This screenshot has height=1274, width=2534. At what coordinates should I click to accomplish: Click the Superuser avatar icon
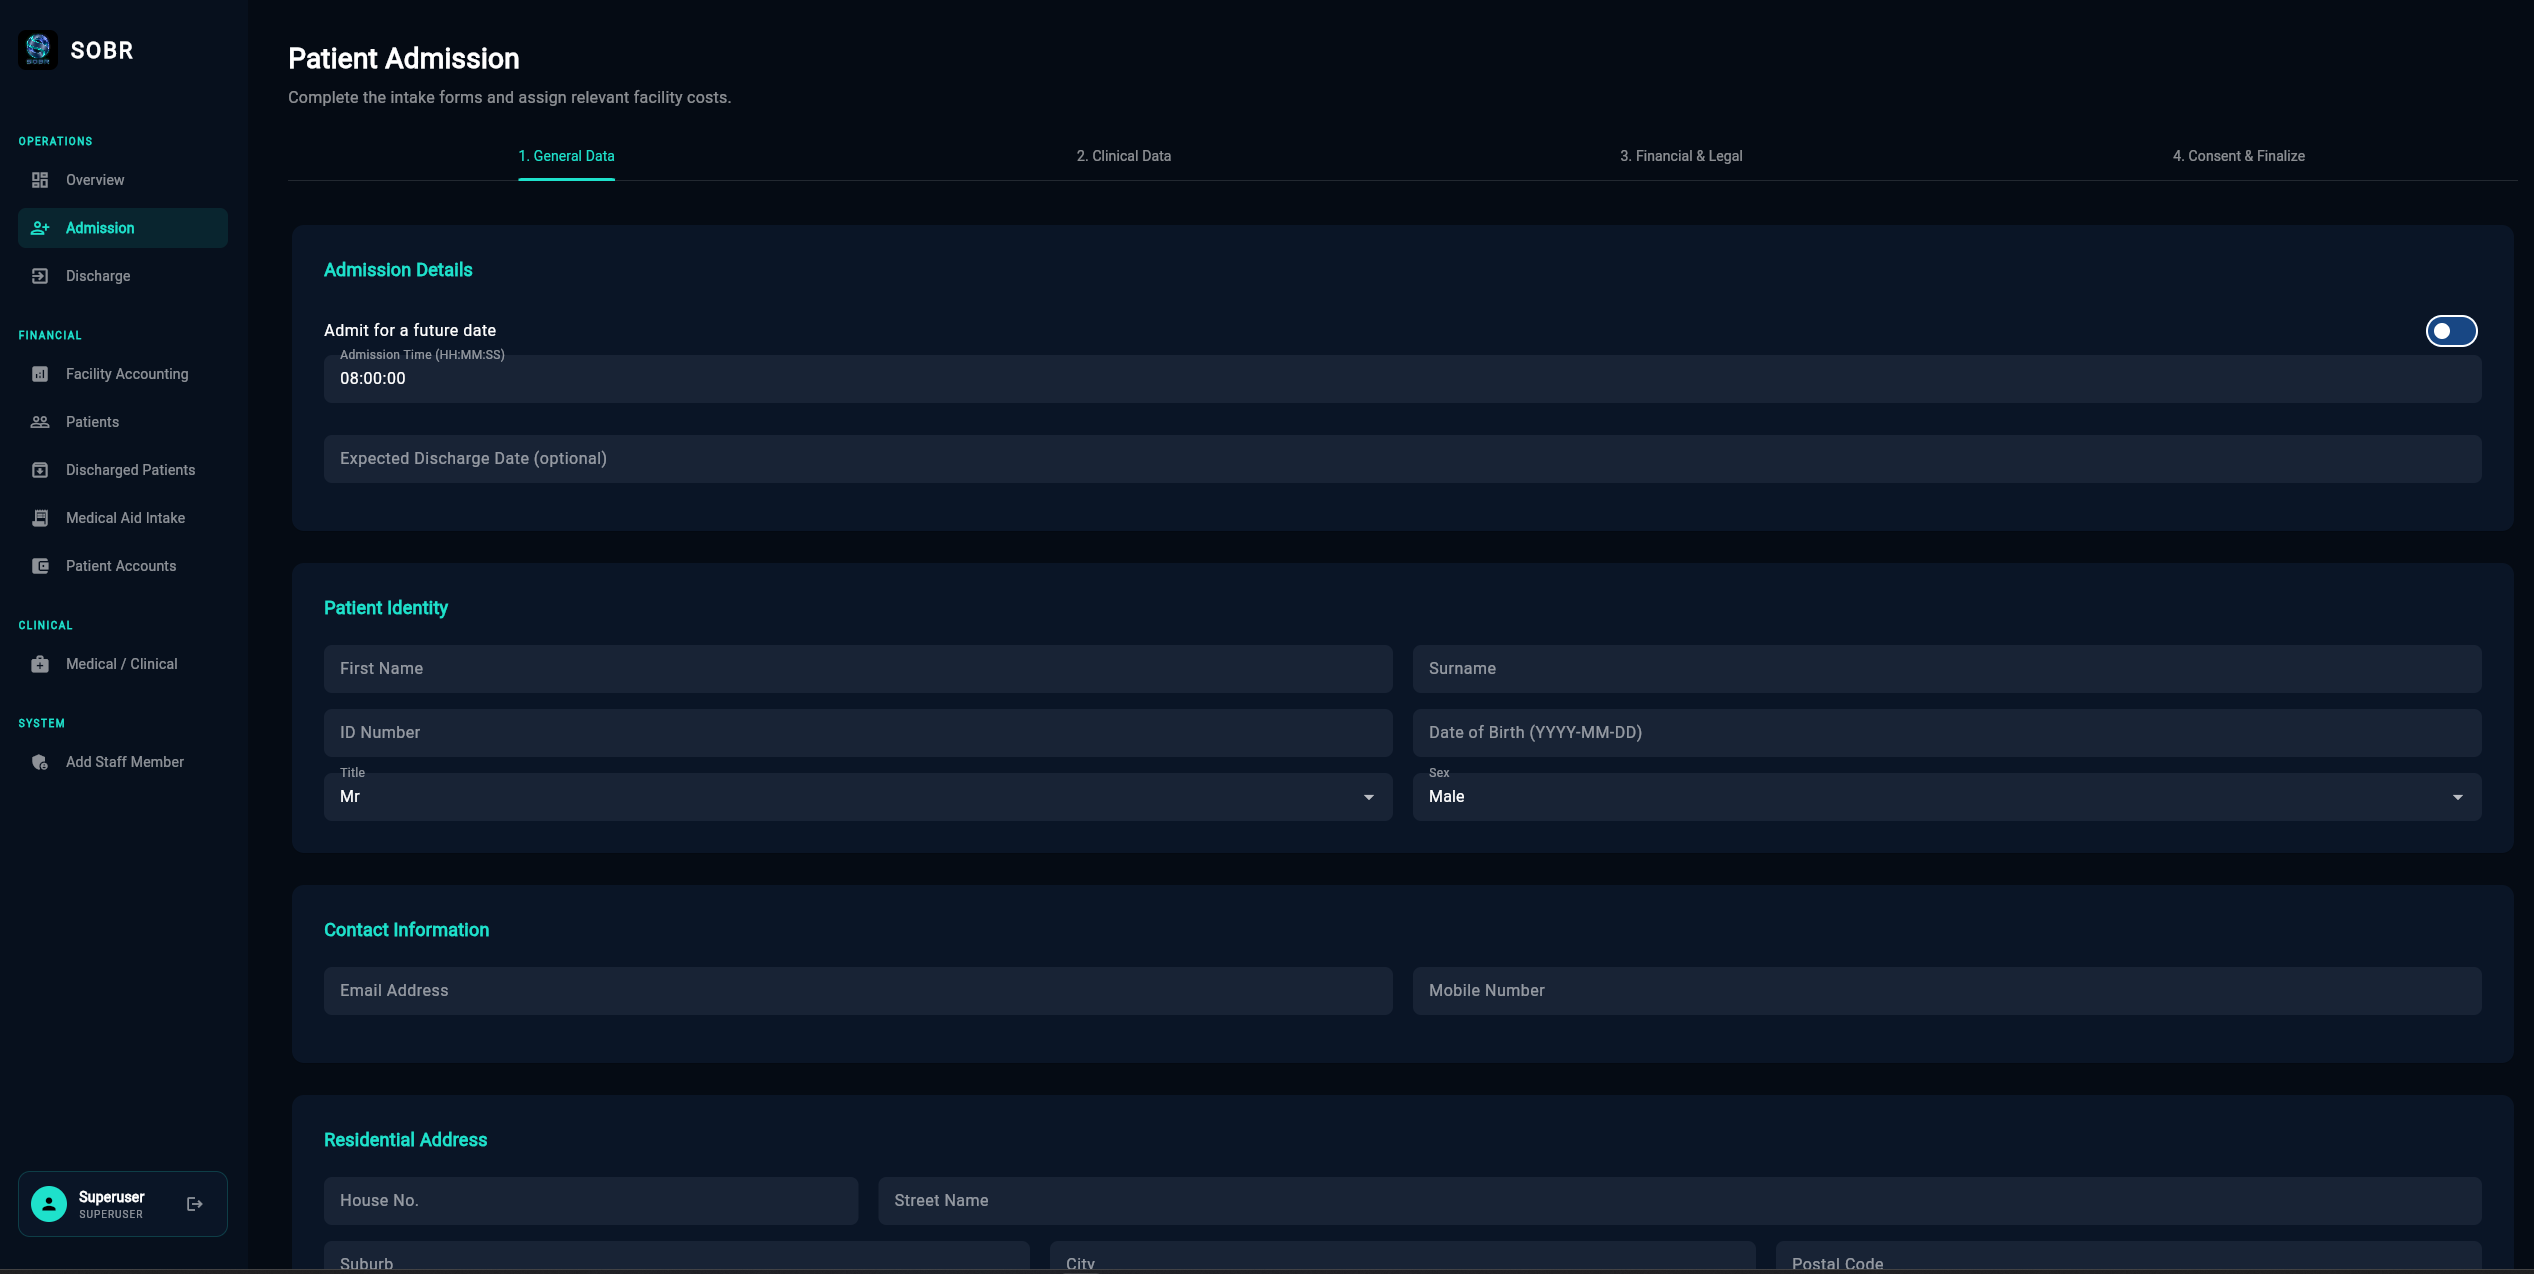tap(49, 1204)
